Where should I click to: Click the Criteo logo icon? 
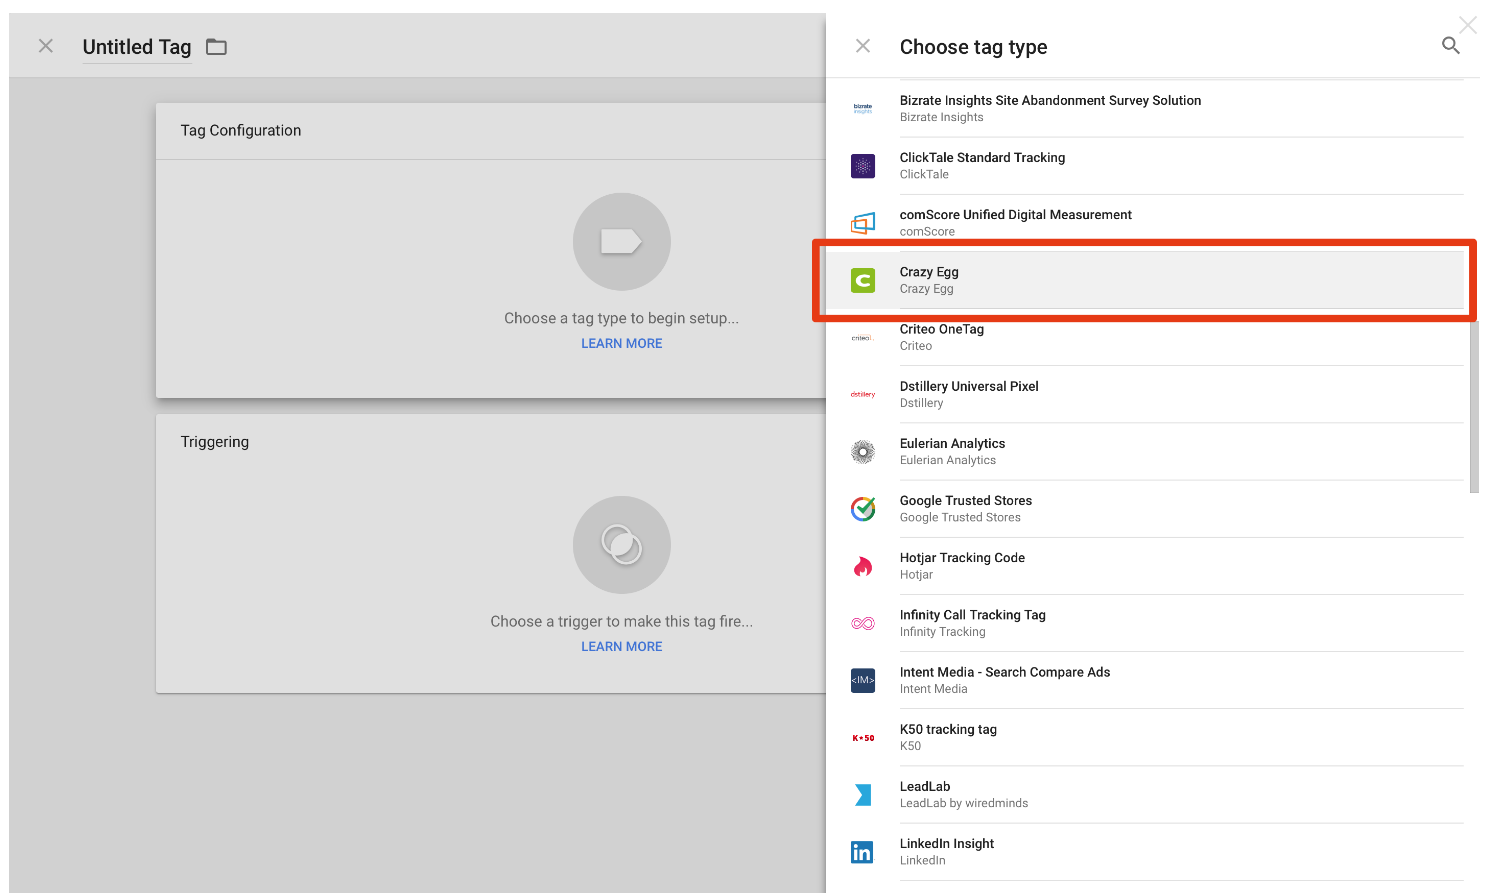[x=863, y=338]
